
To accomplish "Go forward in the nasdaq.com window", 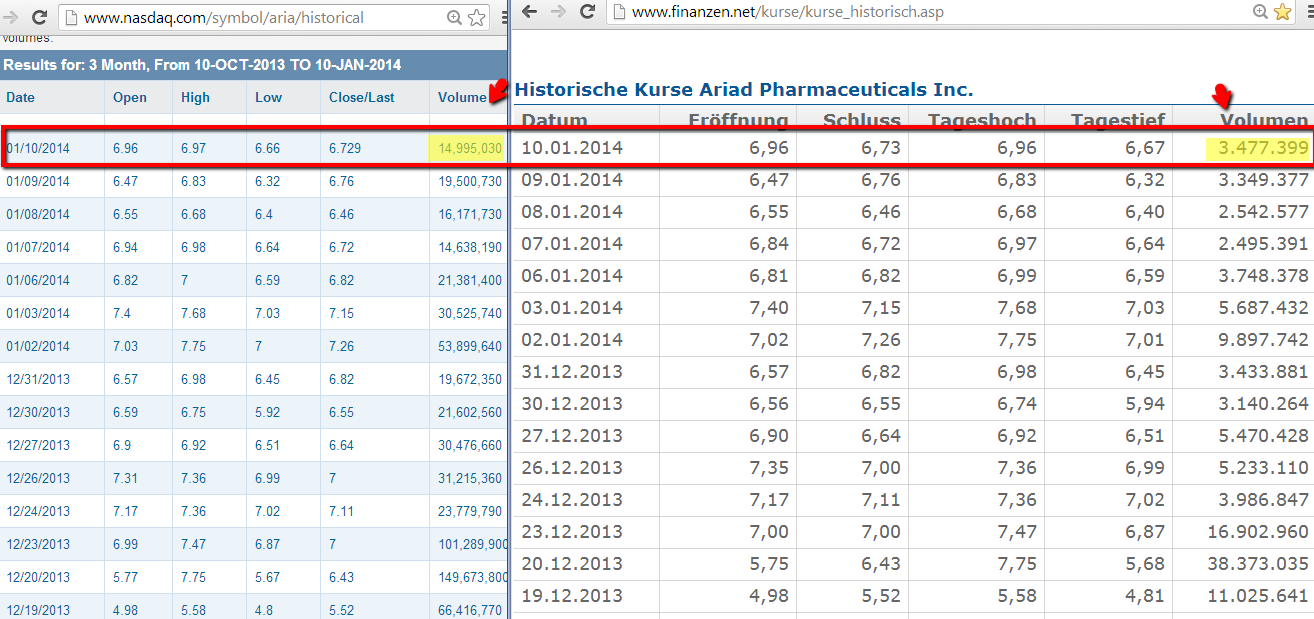I will pyautogui.click(x=9, y=17).
